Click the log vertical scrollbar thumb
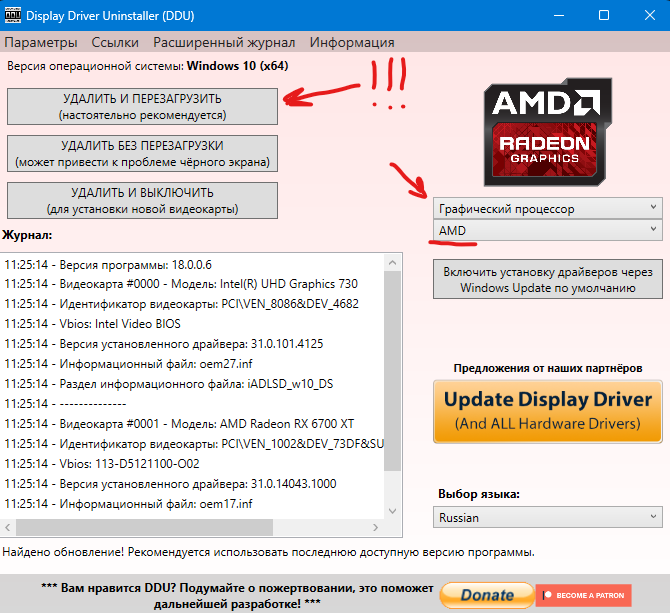The image size is (670, 613). 392,371
